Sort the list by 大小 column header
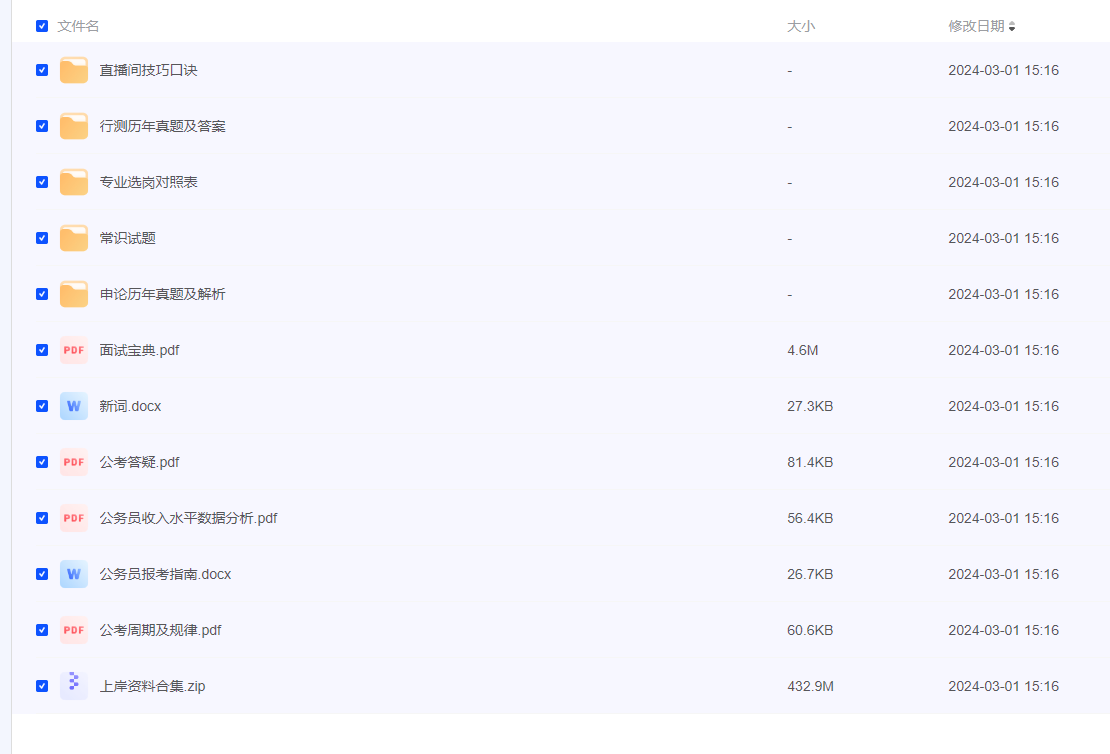Screen dimensions: 1110x754 point(801,26)
